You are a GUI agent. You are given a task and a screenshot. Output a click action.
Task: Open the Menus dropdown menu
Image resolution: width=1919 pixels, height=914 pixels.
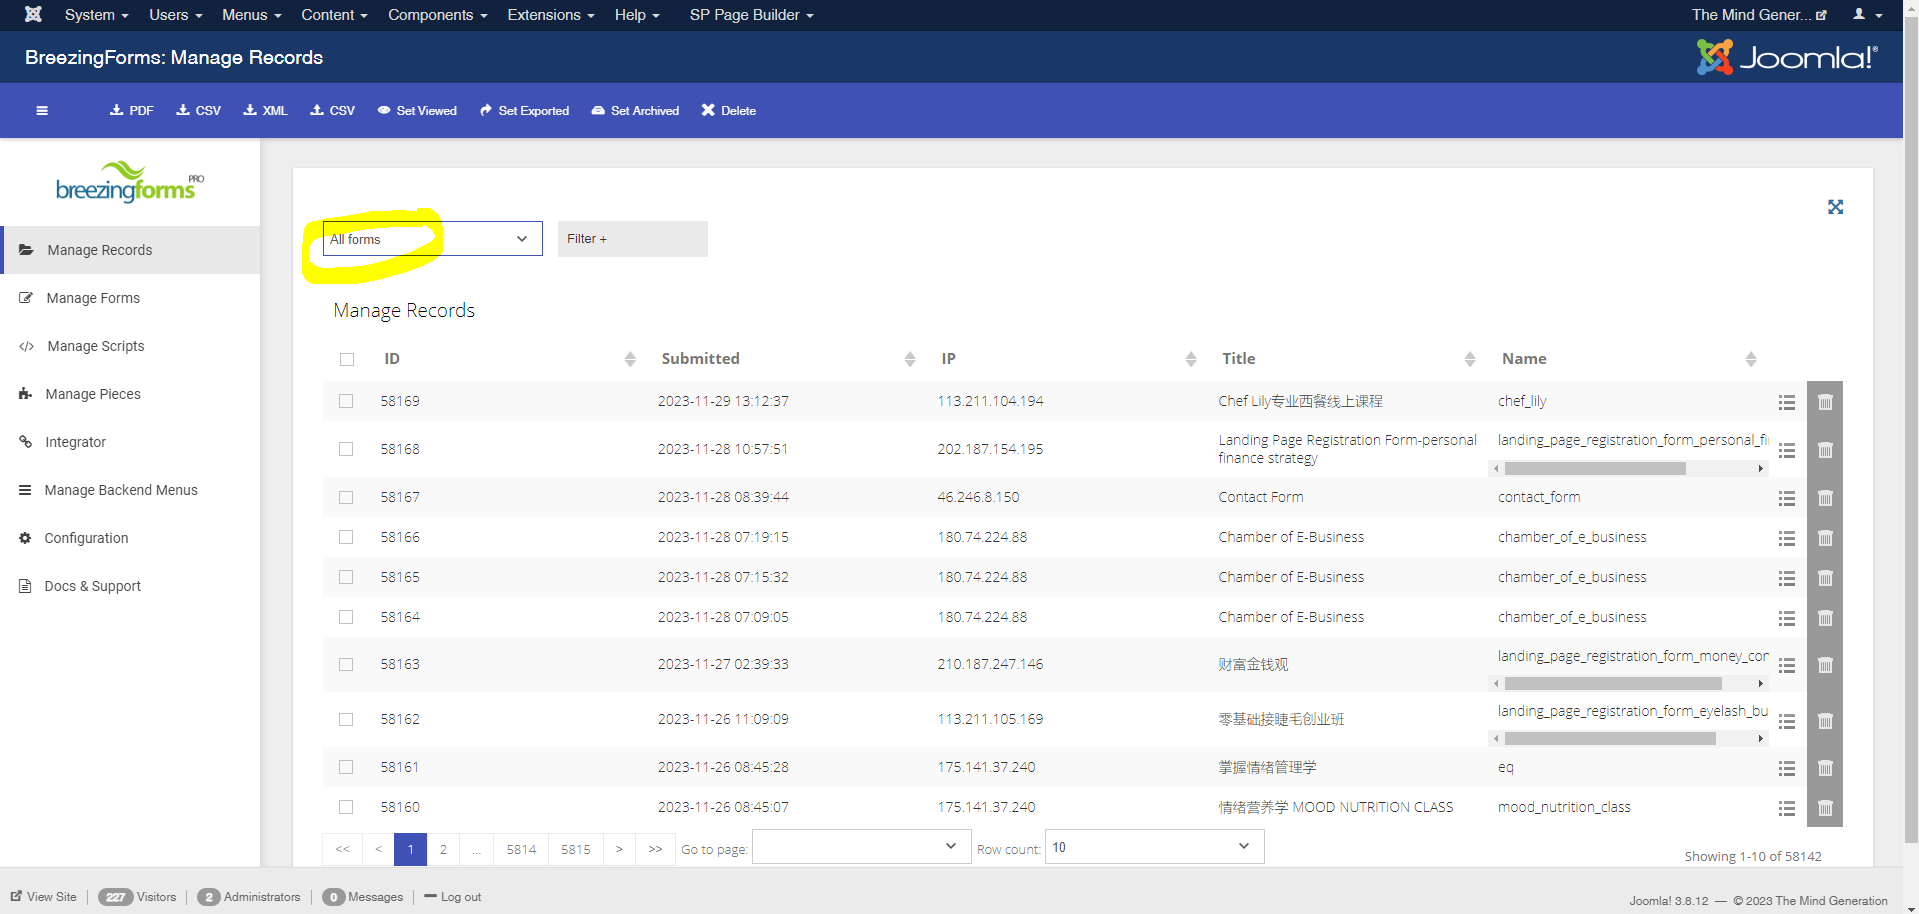[252, 15]
